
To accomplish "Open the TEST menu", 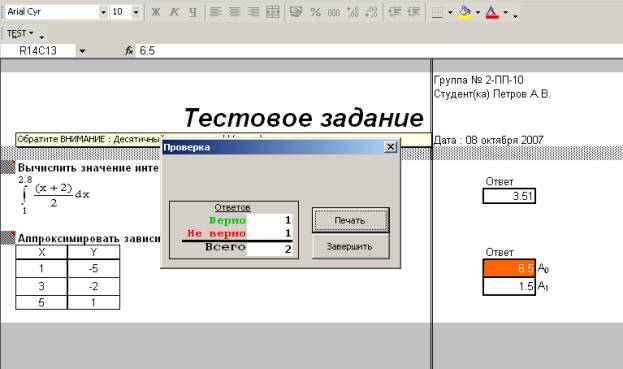I will click(x=19, y=33).
